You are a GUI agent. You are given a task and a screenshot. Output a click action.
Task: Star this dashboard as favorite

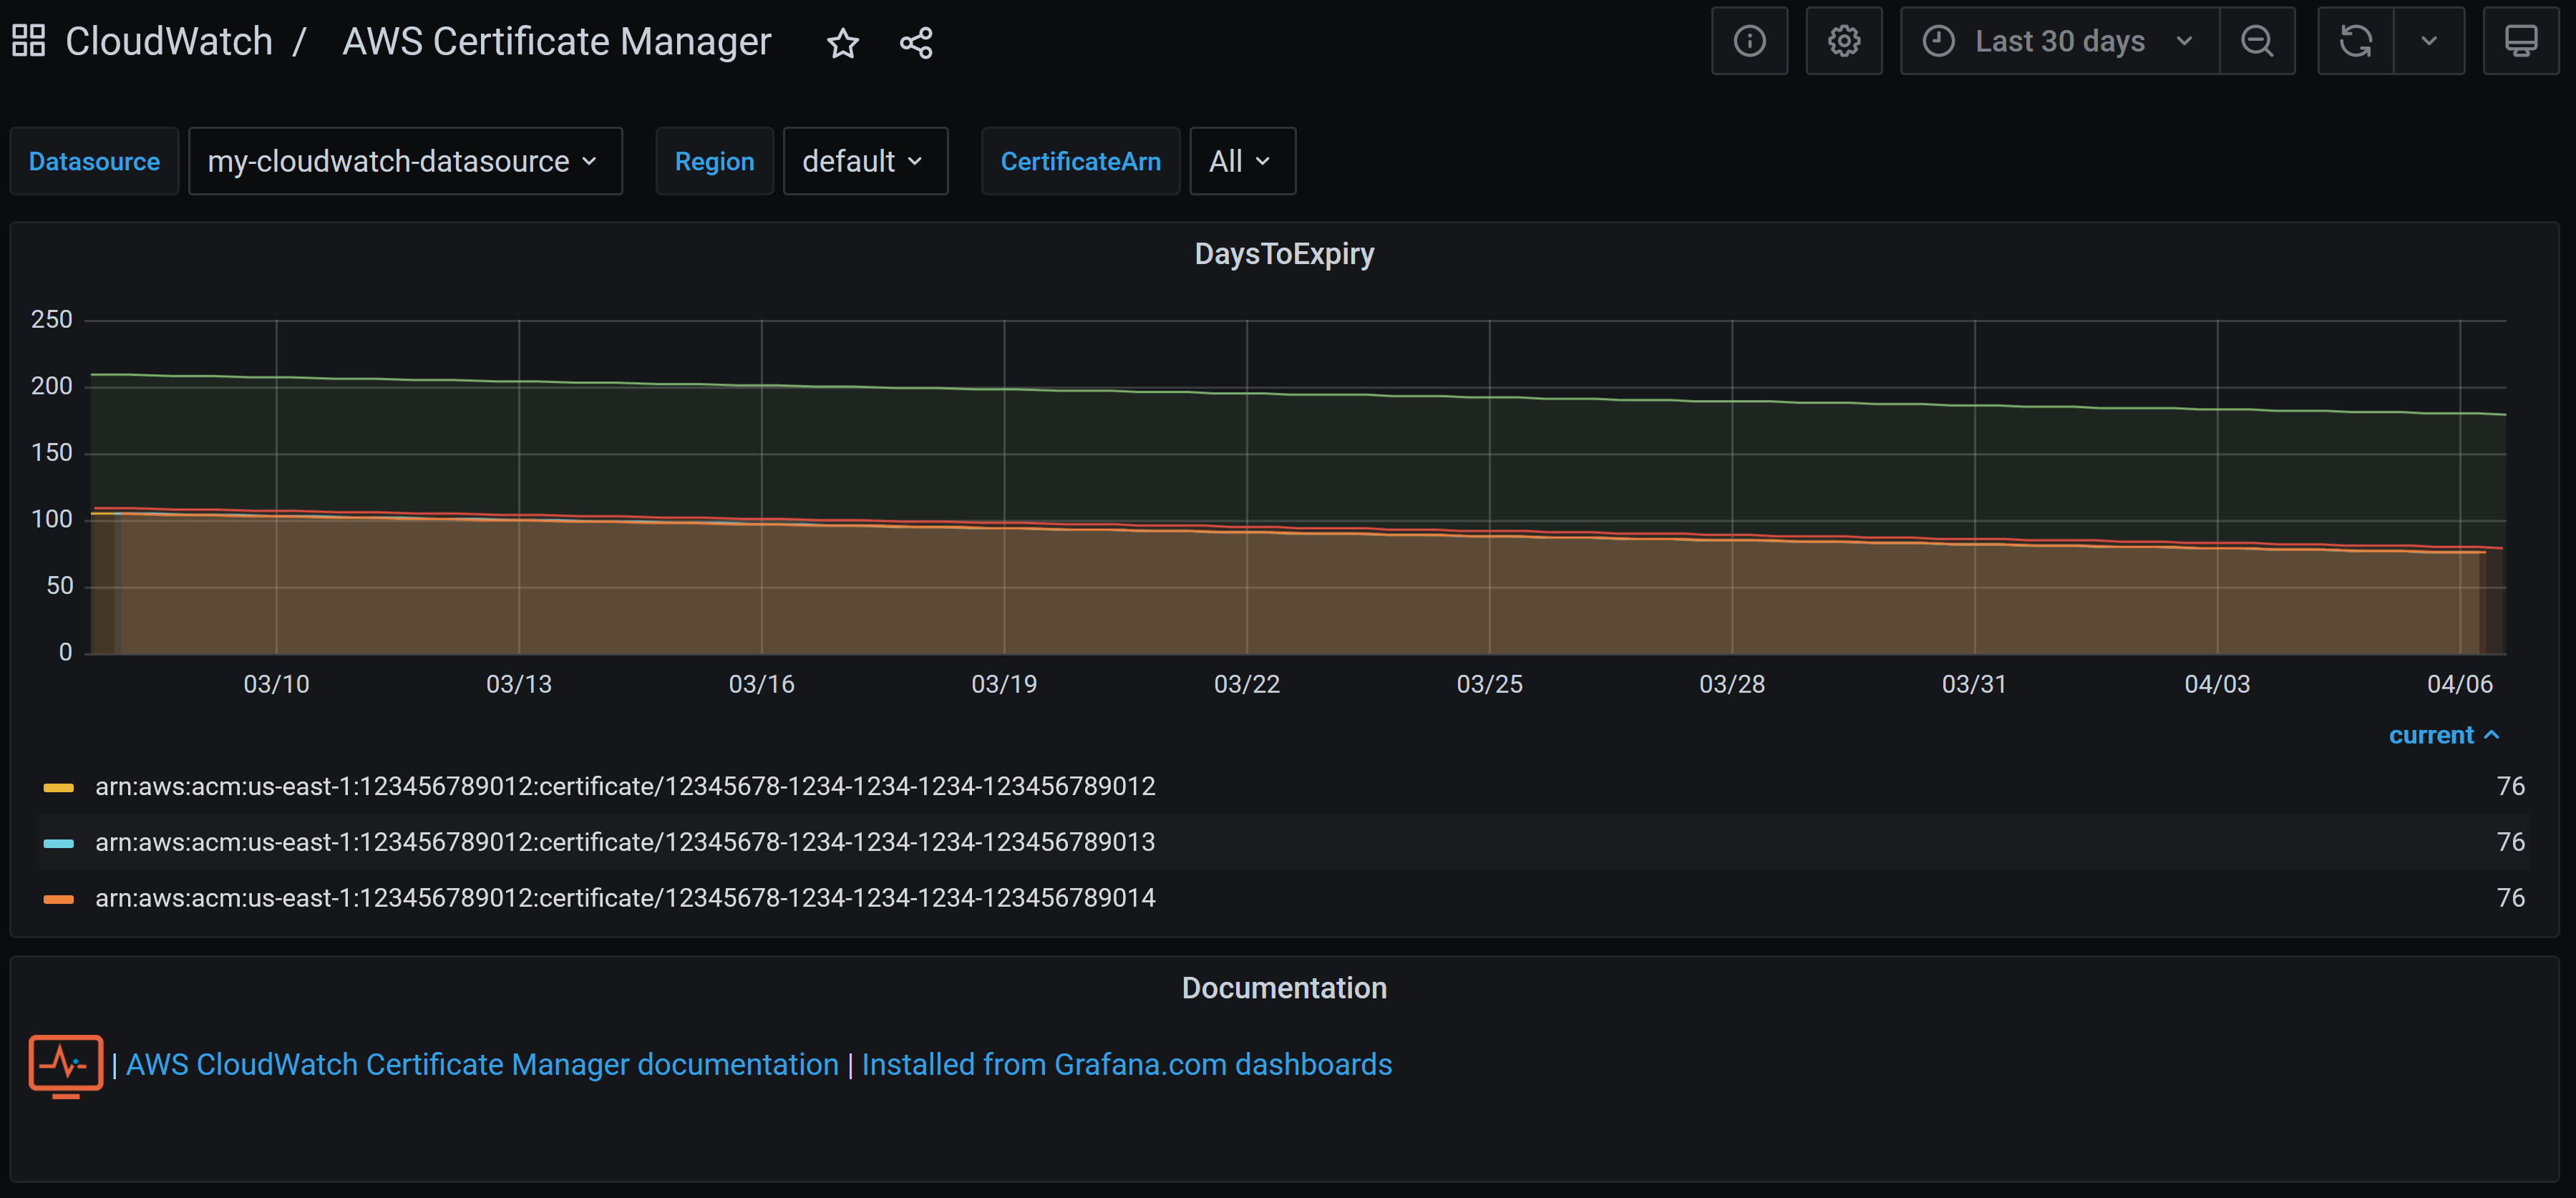pos(843,43)
